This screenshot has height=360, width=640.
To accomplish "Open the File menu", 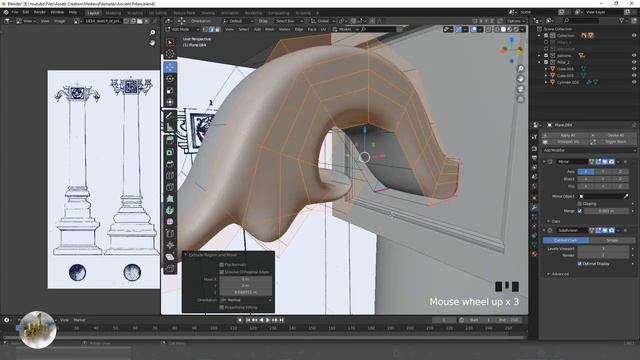I will 15,12.
